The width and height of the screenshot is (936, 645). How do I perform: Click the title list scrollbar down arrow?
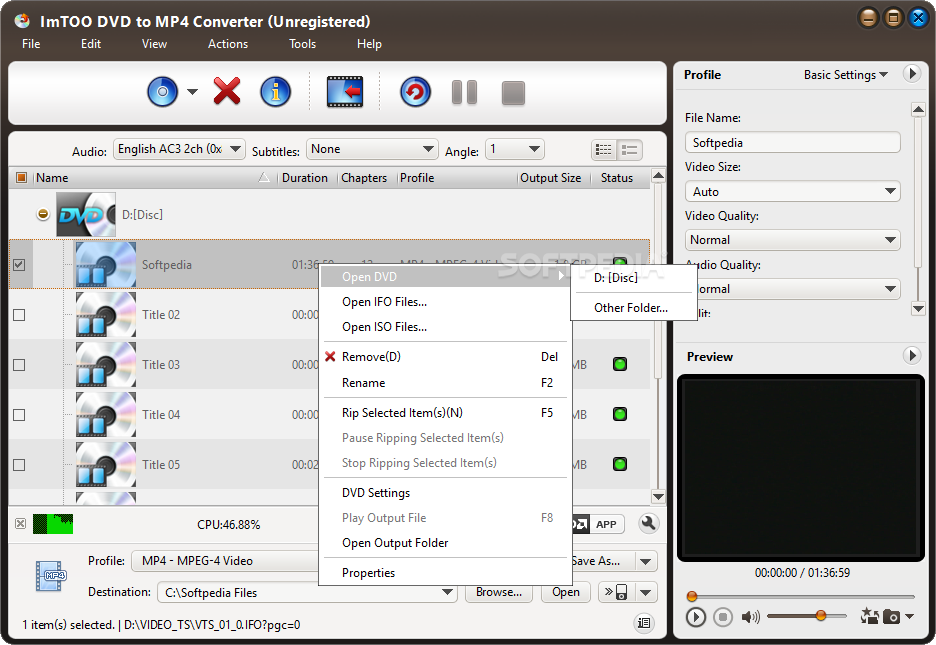[658, 496]
